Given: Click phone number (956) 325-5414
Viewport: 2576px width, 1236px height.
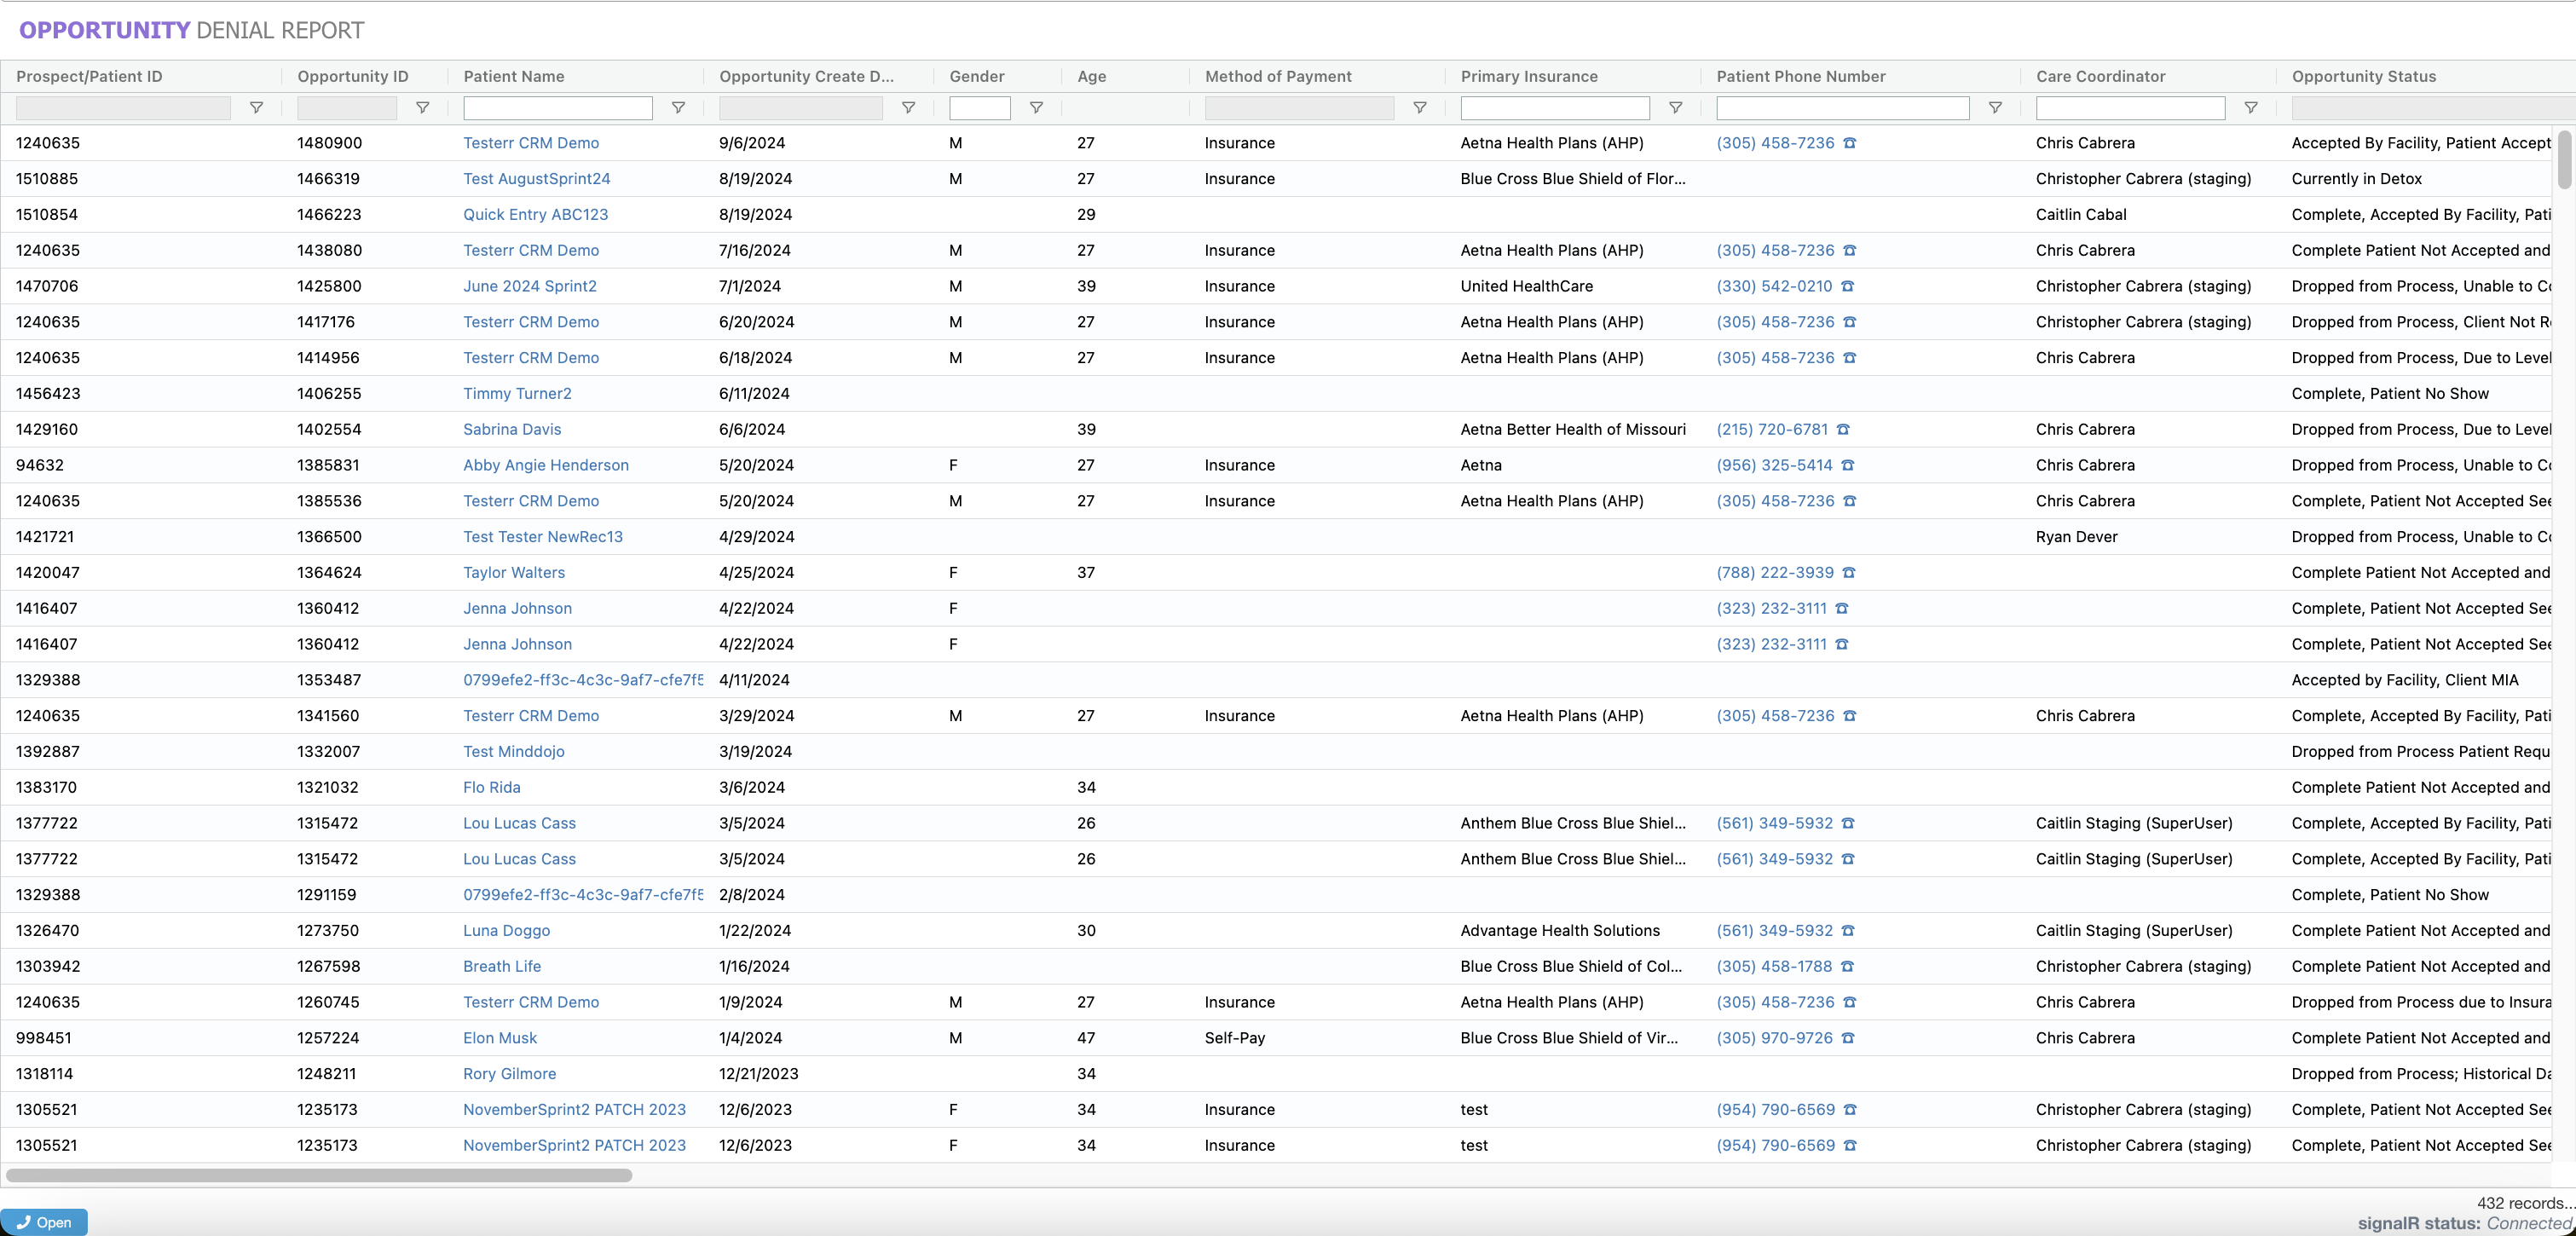Looking at the screenshot, I should tap(1774, 465).
